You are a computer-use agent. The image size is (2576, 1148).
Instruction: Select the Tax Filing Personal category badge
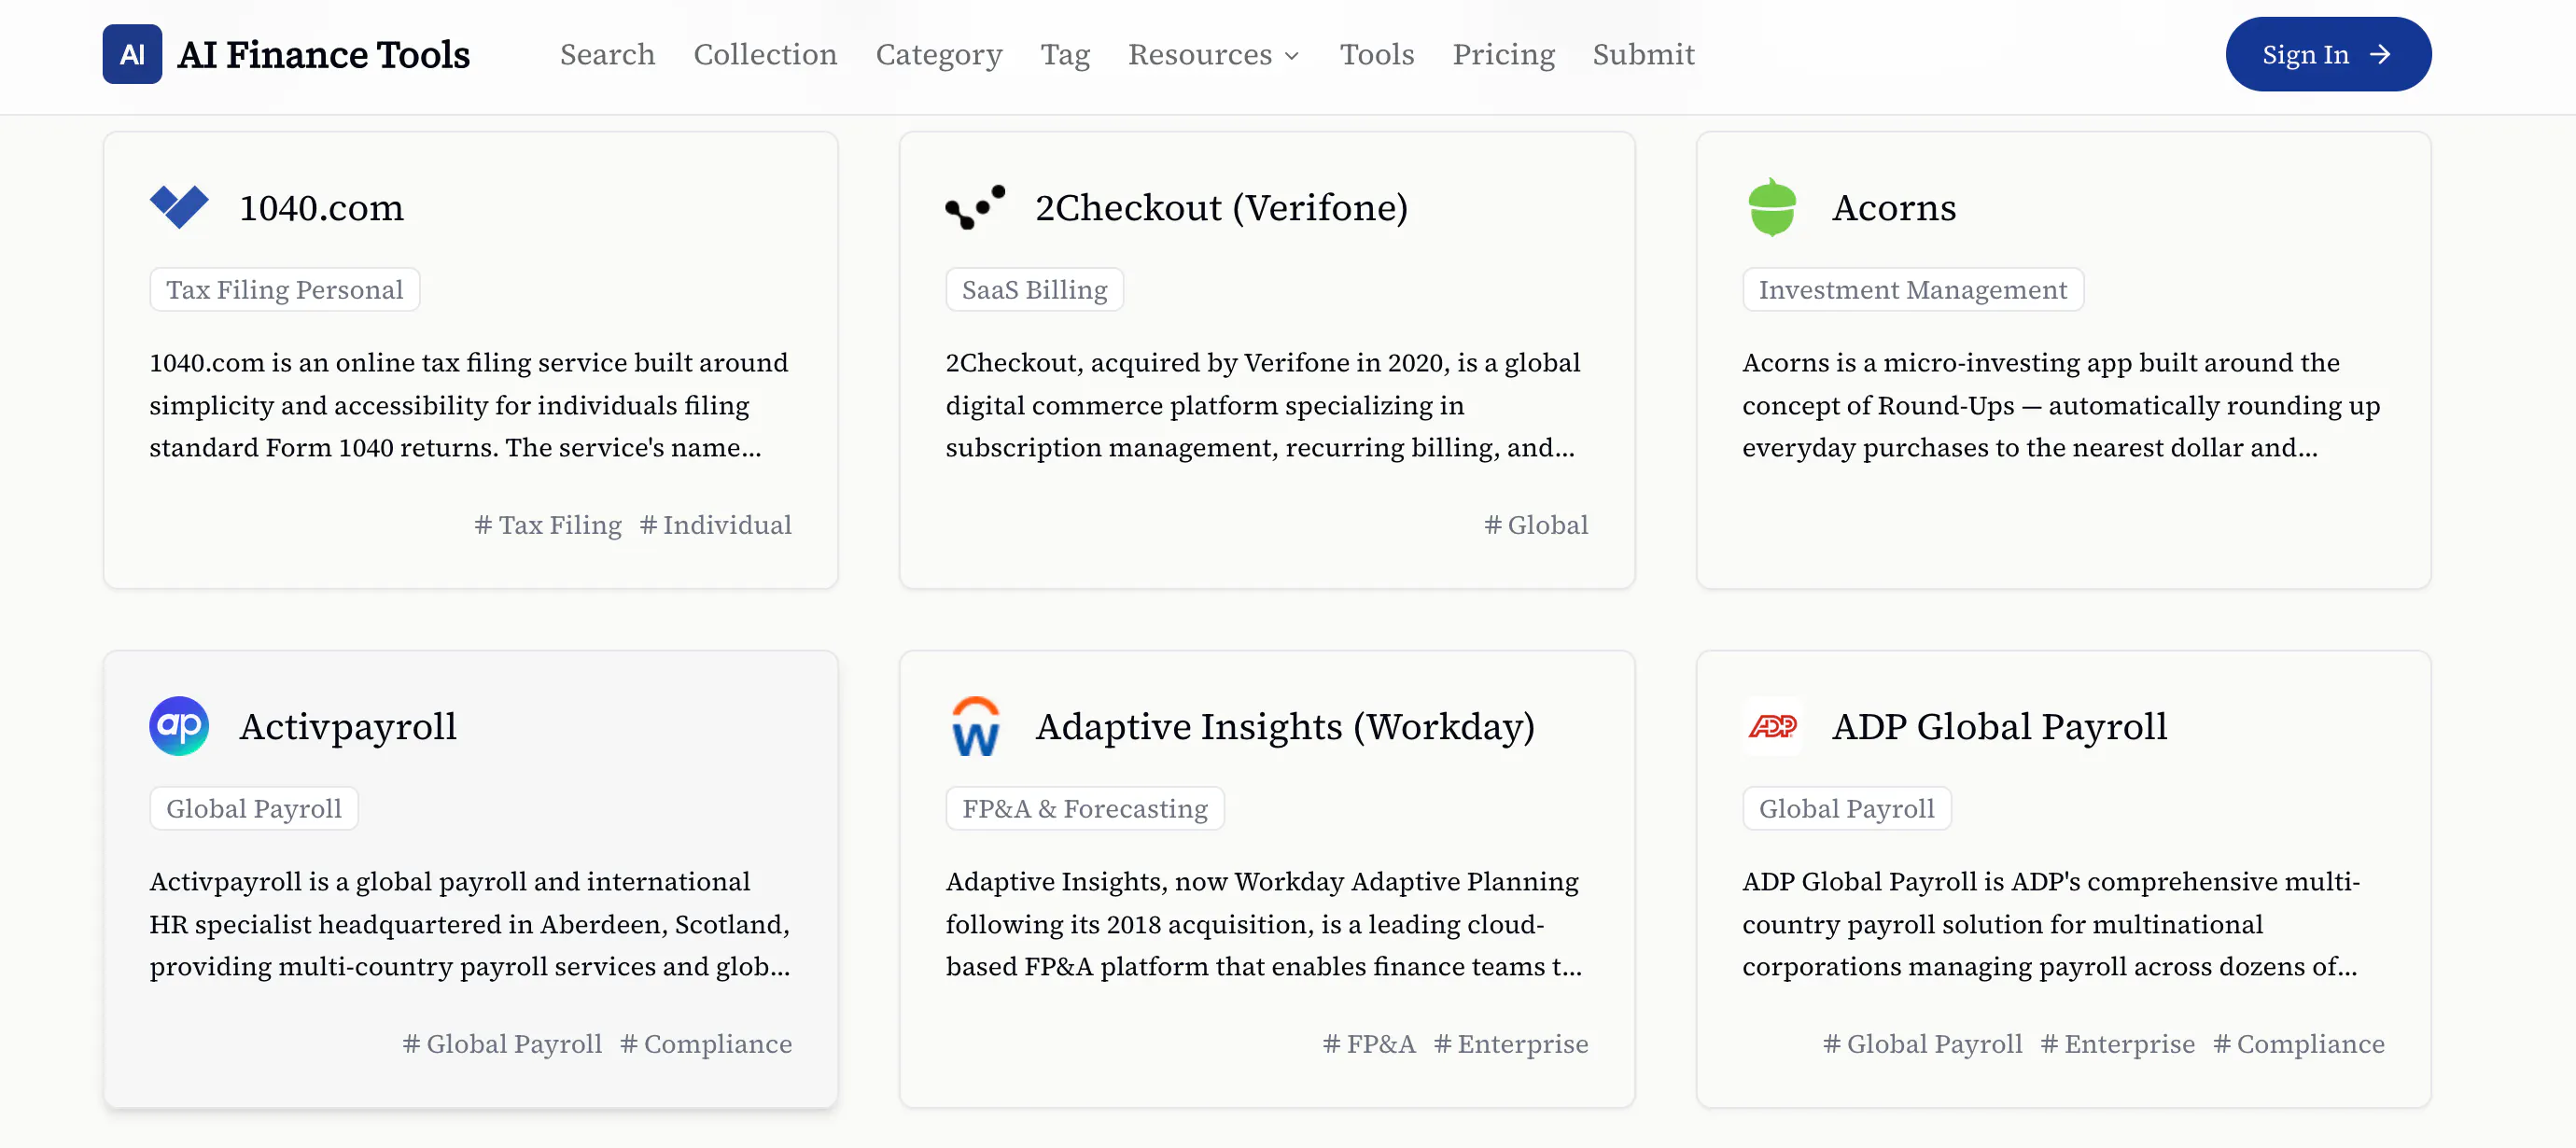click(284, 290)
